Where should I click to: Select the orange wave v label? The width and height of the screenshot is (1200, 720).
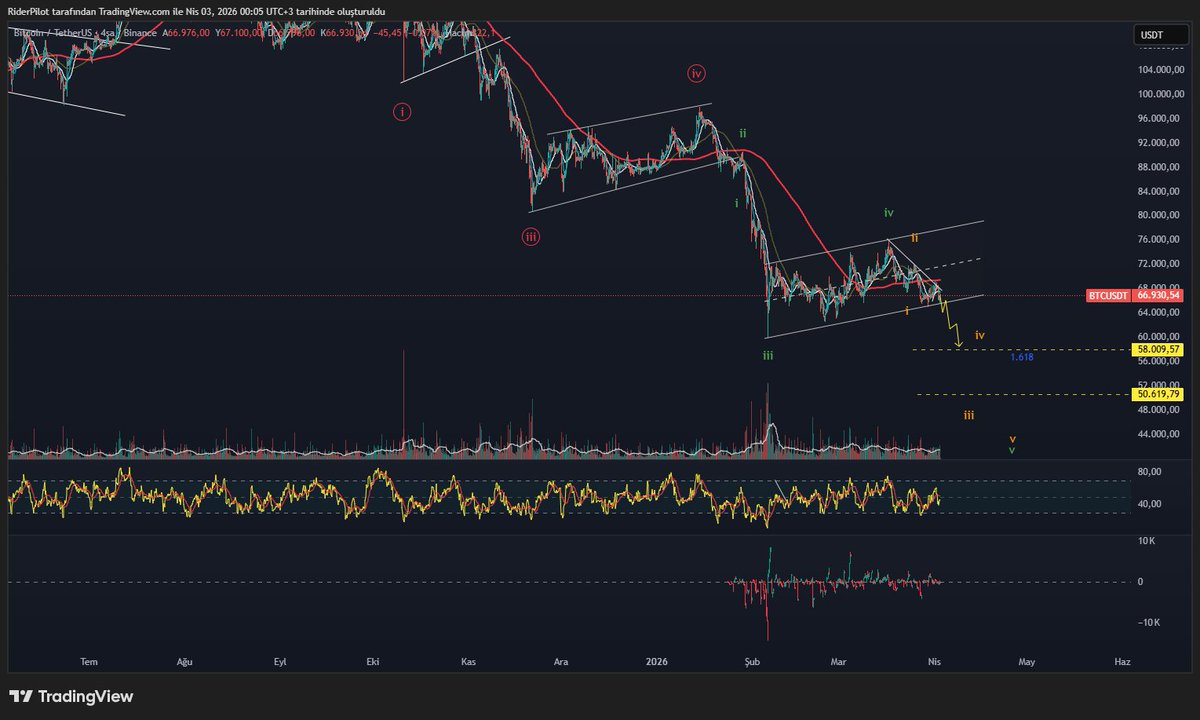(1012, 438)
